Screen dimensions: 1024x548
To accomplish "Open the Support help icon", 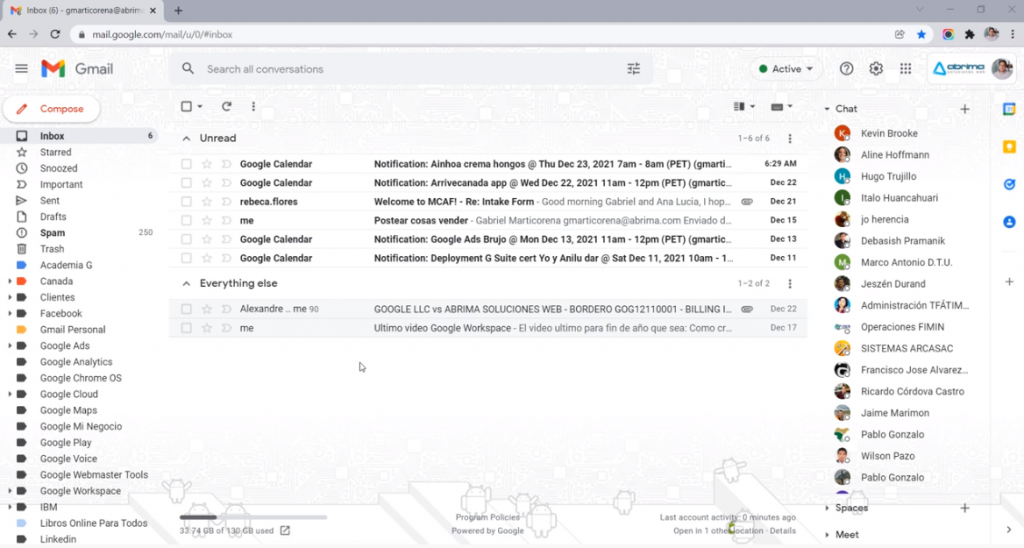I will click(847, 69).
